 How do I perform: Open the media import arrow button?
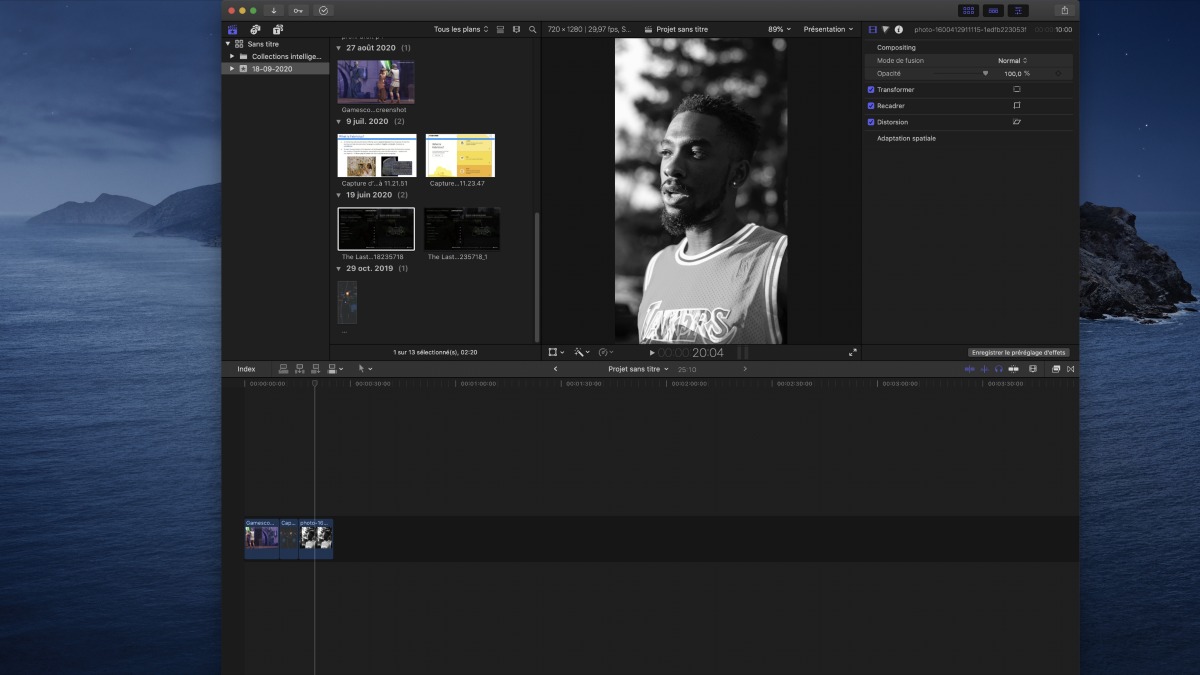[x=274, y=10]
